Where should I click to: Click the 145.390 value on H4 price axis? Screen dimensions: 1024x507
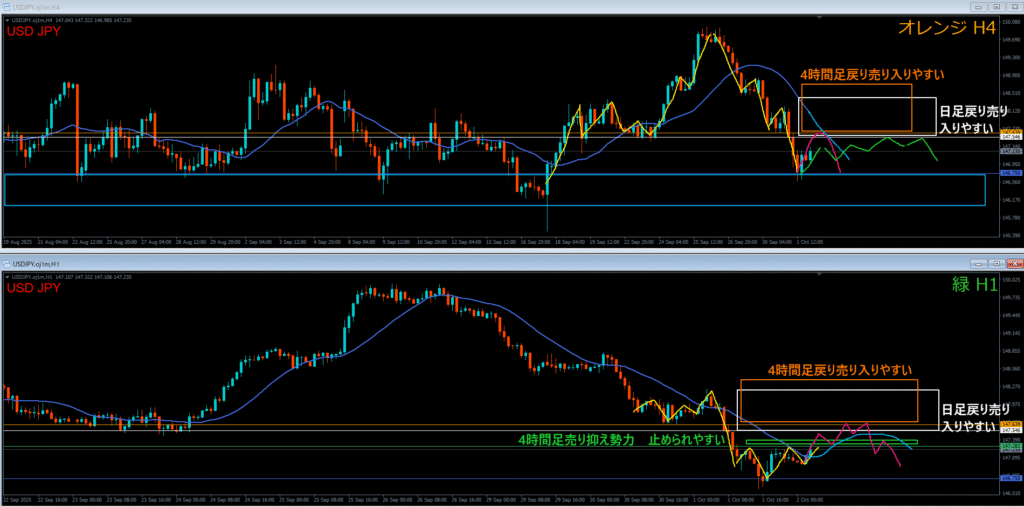pos(1010,235)
